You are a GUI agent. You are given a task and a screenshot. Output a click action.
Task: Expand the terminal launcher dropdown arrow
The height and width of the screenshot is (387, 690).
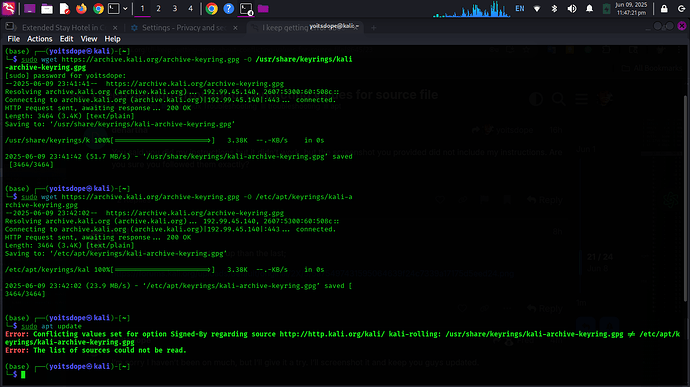click(x=125, y=8)
